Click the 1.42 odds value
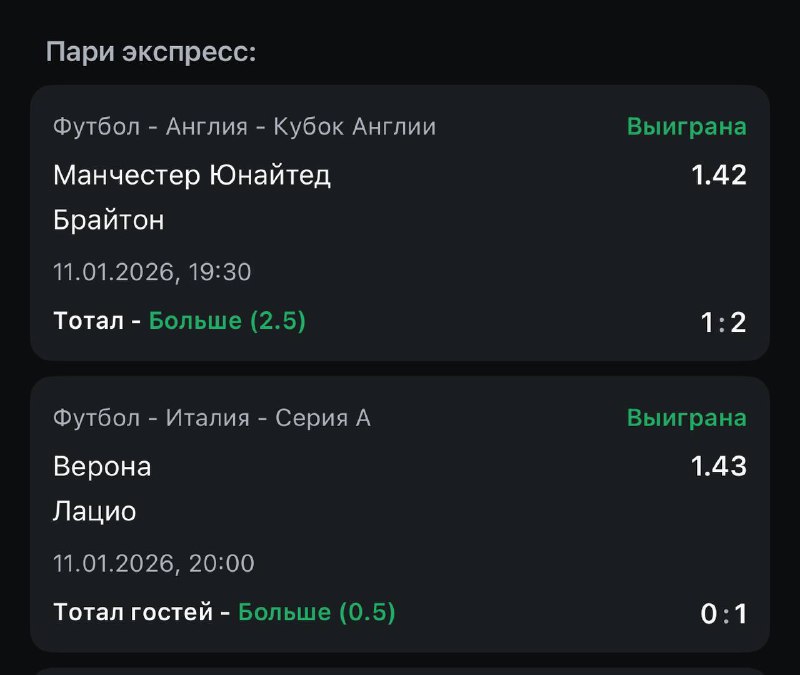 click(x=719, y=175)
